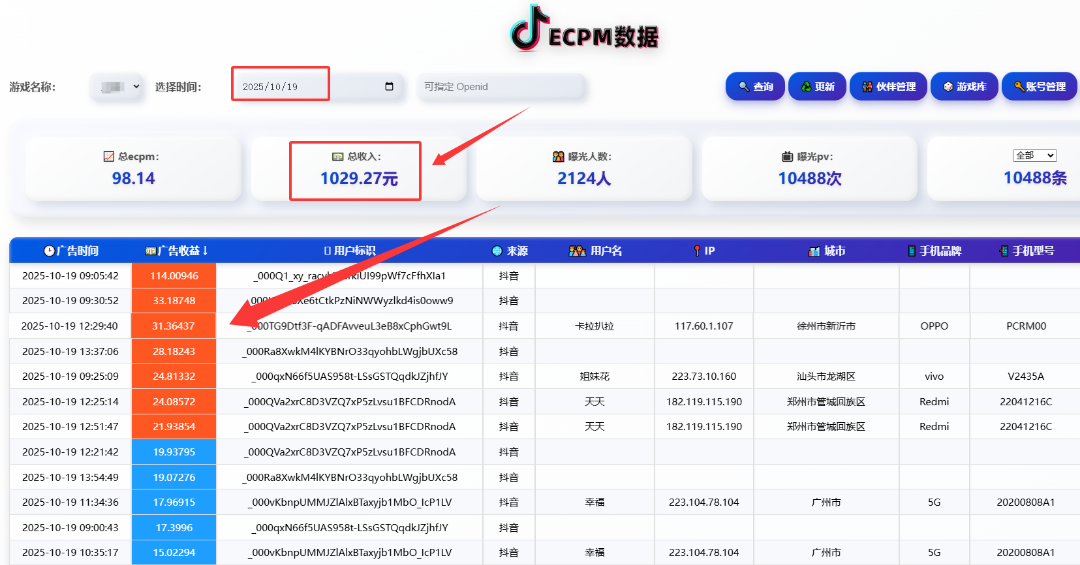Click the phone icon beside 手机品牌 header
Image resolution: width=1080 pixels, height=565 pixels.
coord(911,251)
